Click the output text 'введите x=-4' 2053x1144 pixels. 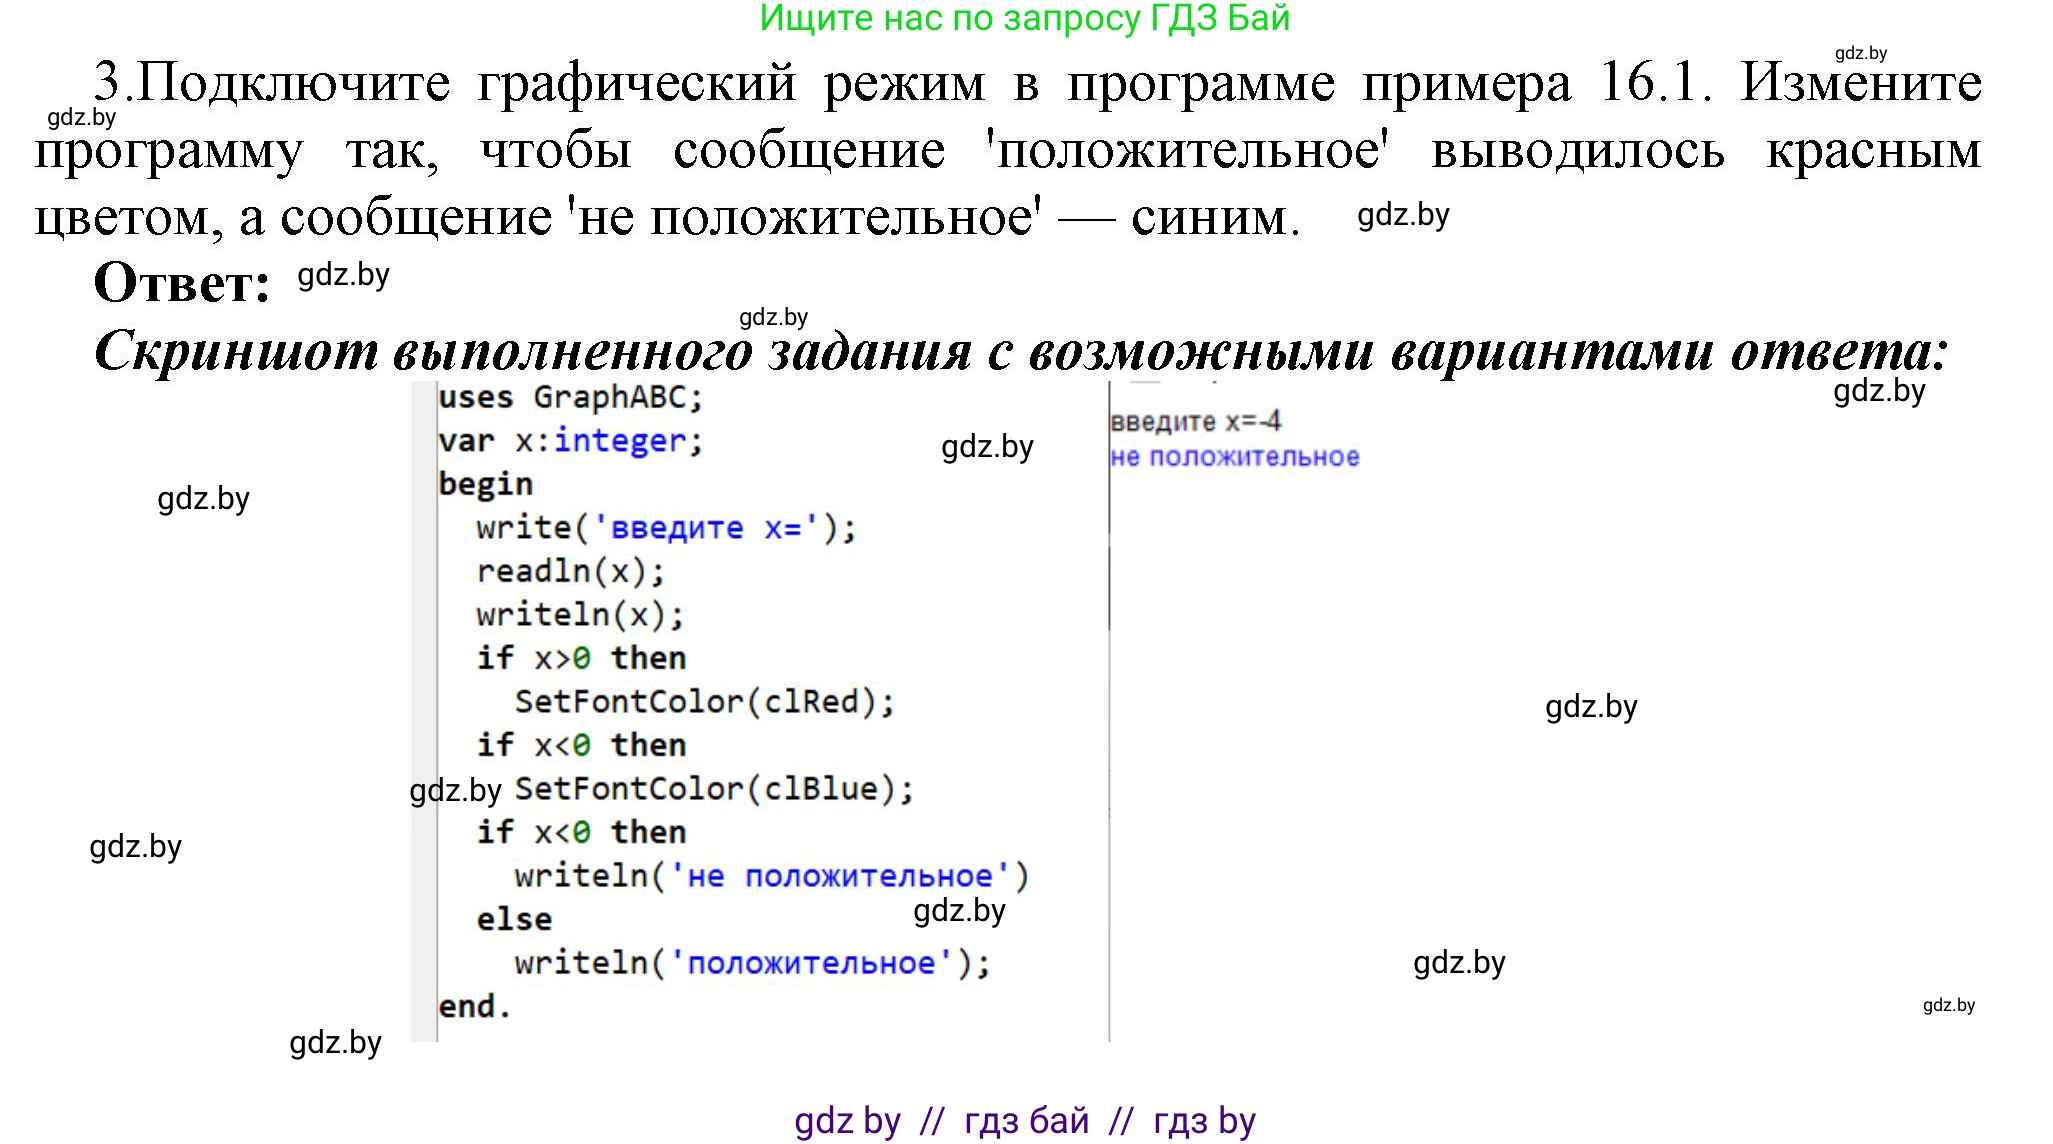(1195, 422)
